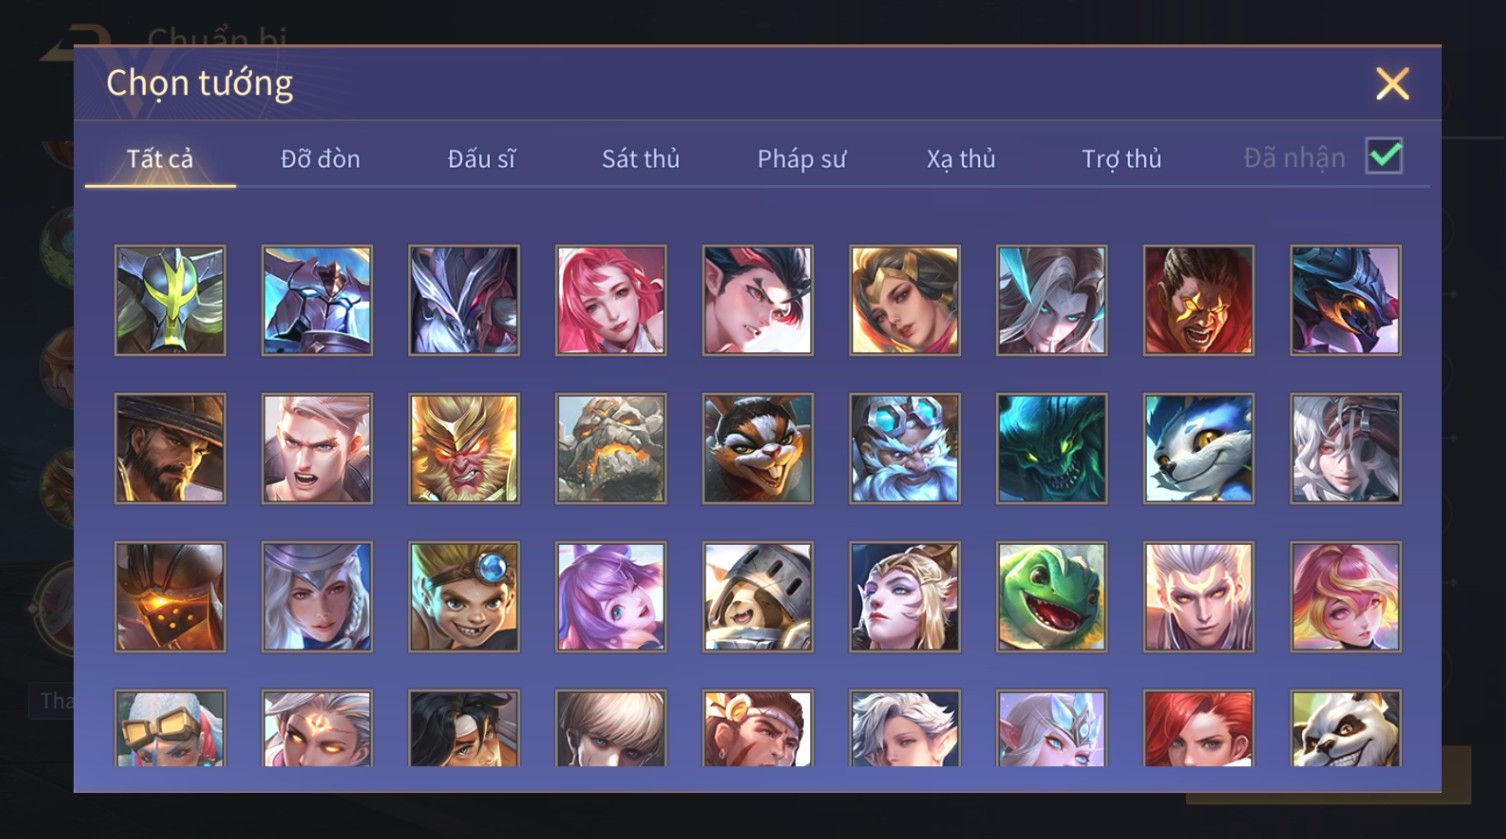Select the Đấu sĩ tab
1506x839 pixels.
[481, 159]
